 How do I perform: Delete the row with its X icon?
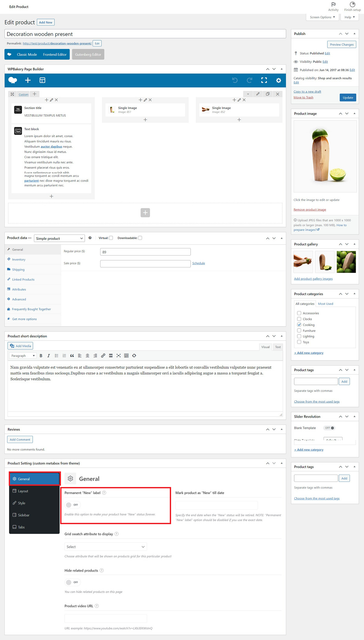pyautogui.click(x=277, y=94)
